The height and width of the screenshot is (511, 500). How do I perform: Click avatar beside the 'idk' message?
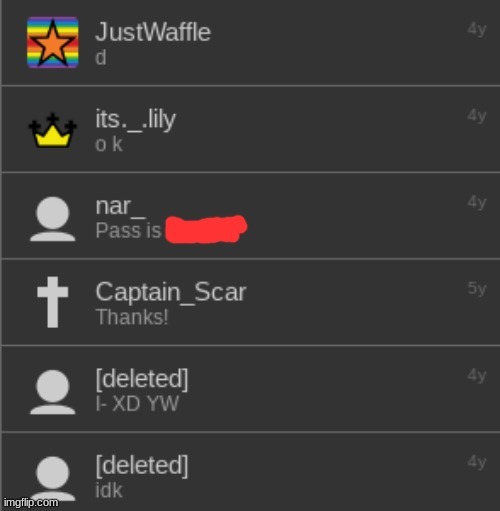click(53, 478)
